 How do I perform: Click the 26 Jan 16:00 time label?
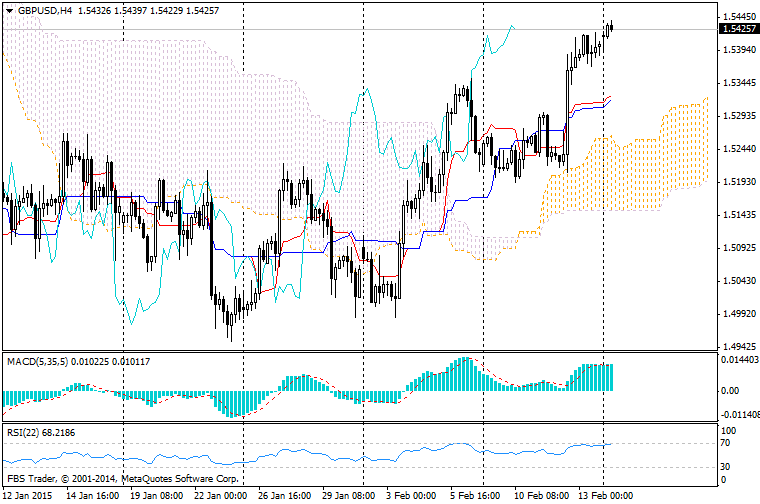(285, 496)
